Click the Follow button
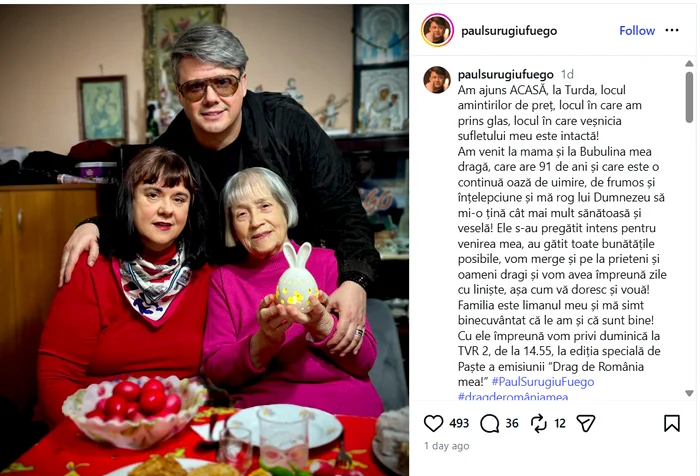The width and height of the screenshot is (700, 476). point(637,30)
